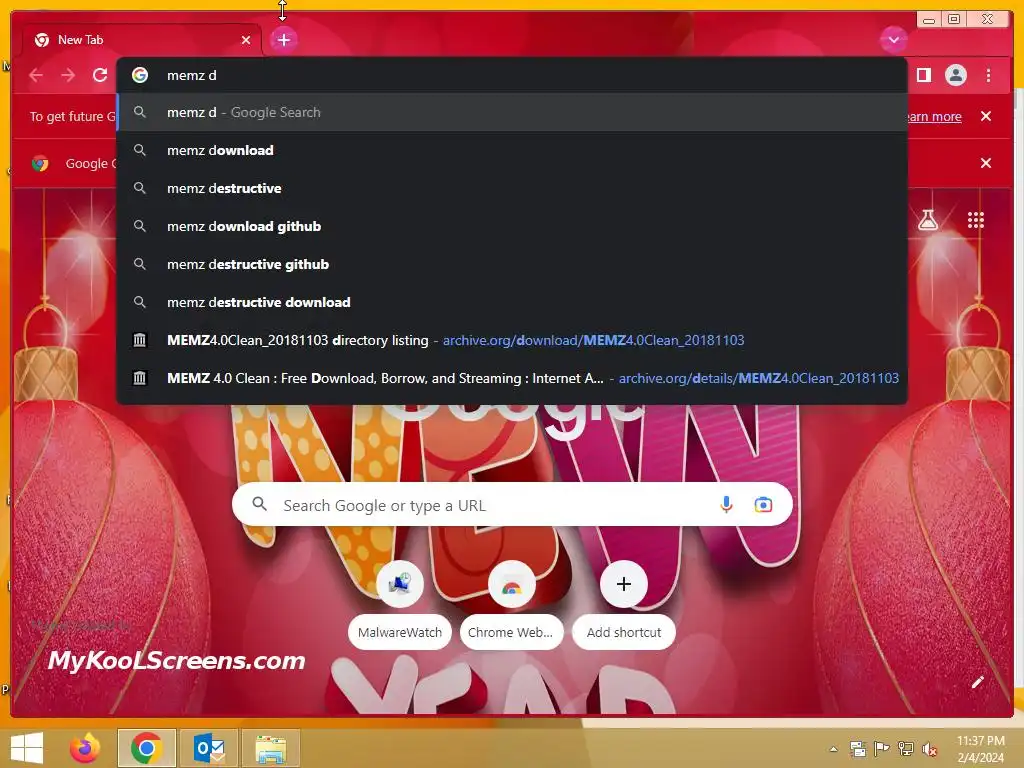
Task: Open a new tab with the plus button
Action: [283, 40]
